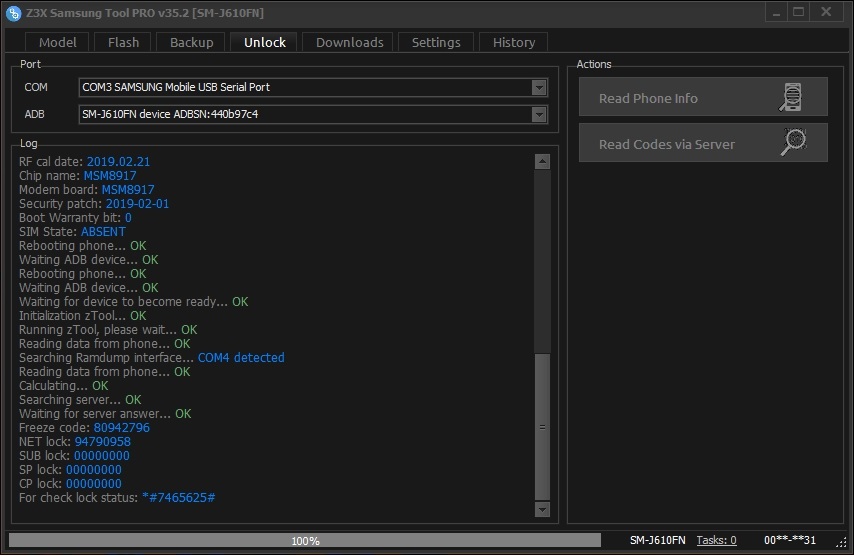Click the log vertical scrollbar thumb
The height and width of the screenshot is (556, 854).
(542, 427)
